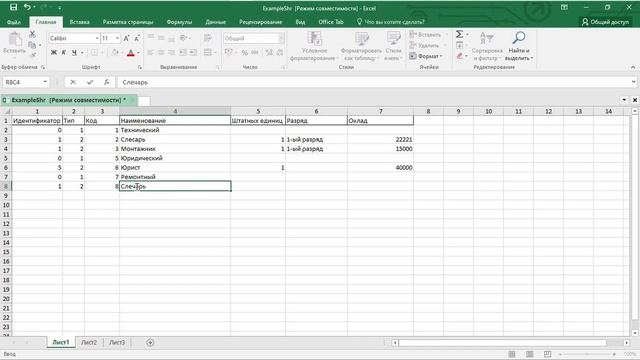Cancel the cell entry with the X icon
Screen dimensions: 640x360
pyautogui.click(x=73, y=82)
